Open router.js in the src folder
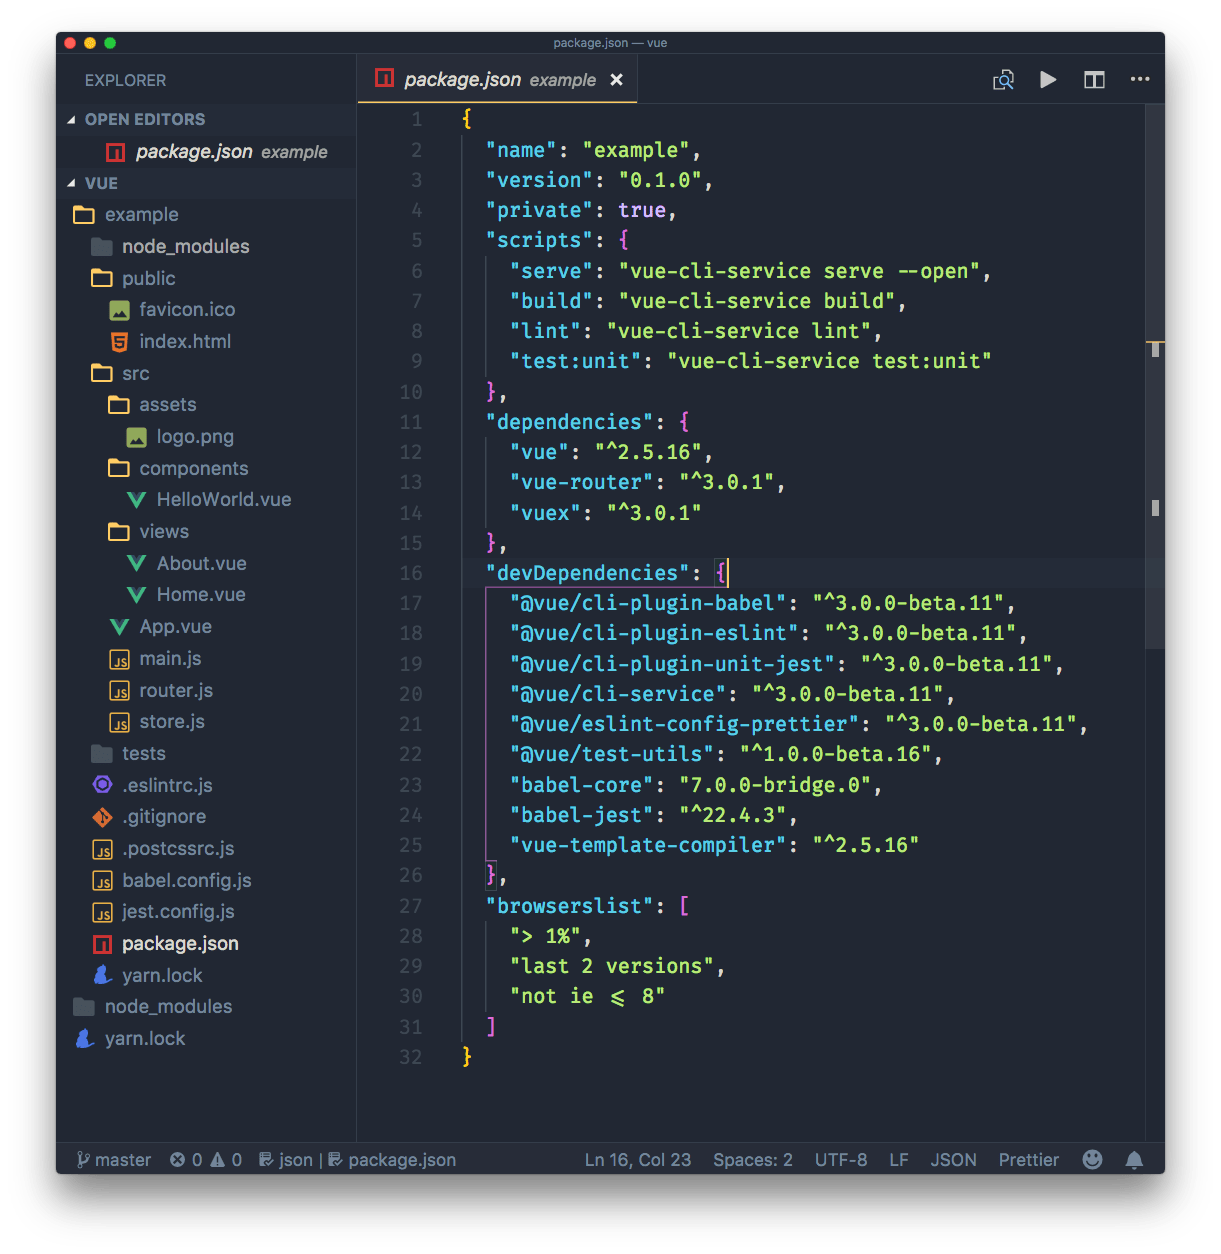Screen dimensions: 1221x1254 pos(175,690)
